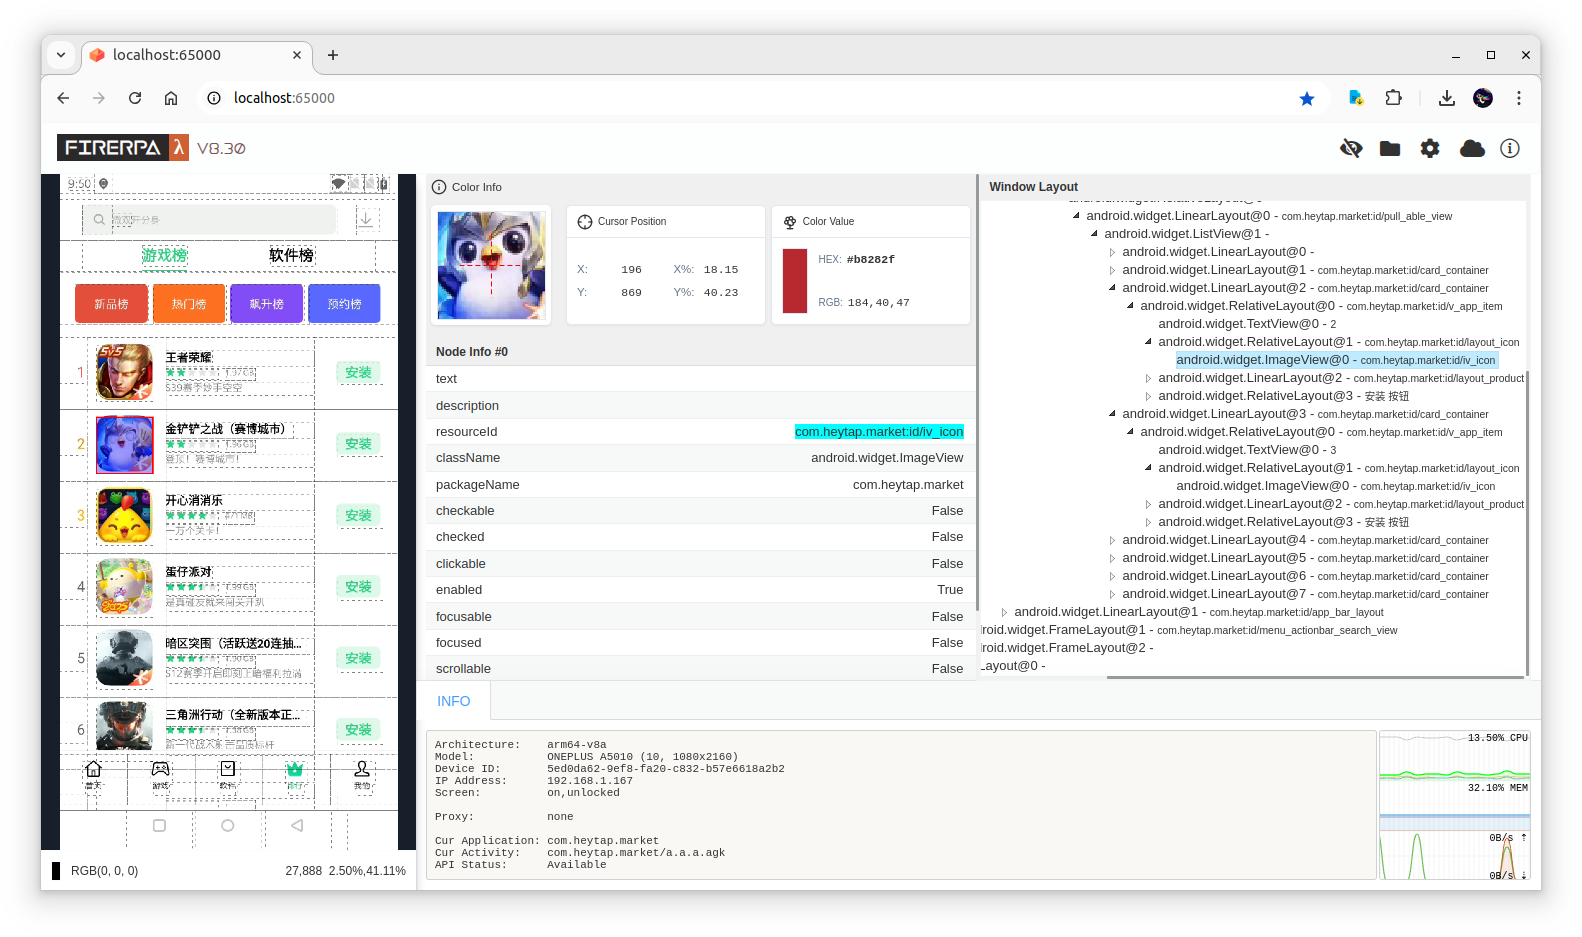The height and width of the screenshot is (937, 1582).
Task: Select the localhost:65000 browser tab
Action: 197,55
